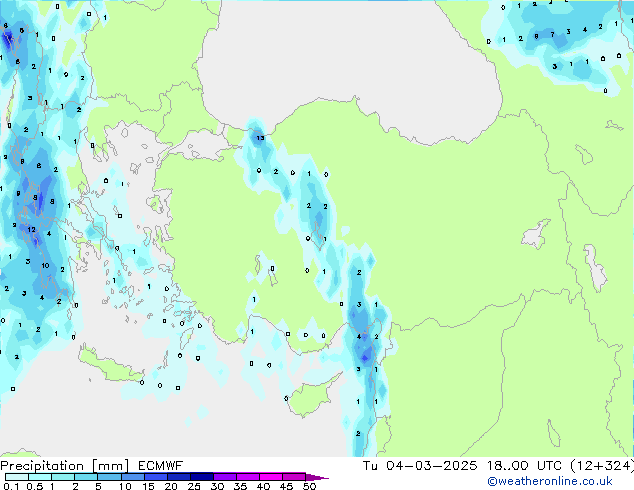This screenshot has width=634, height=490.
Task: Click the Precipitation [mm] title text
Action: click(64, 466)
